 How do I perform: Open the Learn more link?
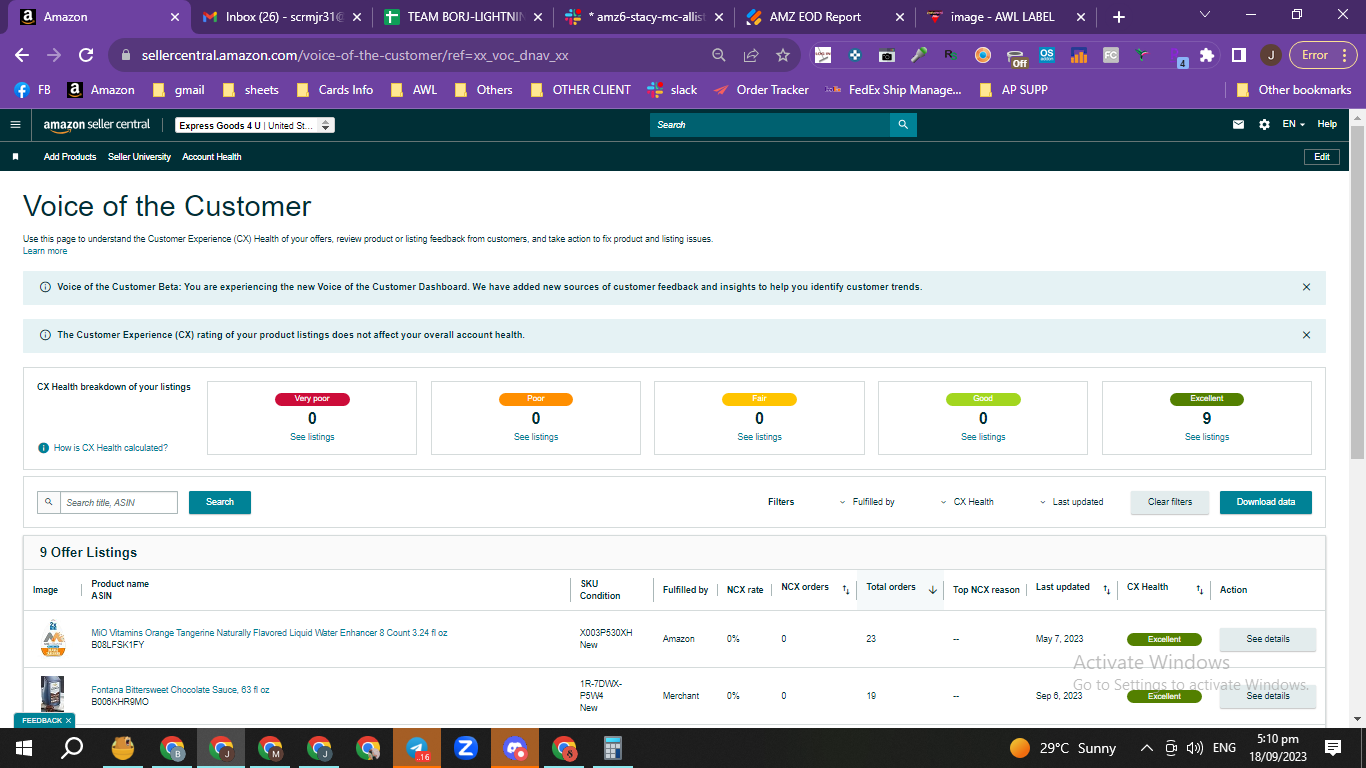pos(45,251)
